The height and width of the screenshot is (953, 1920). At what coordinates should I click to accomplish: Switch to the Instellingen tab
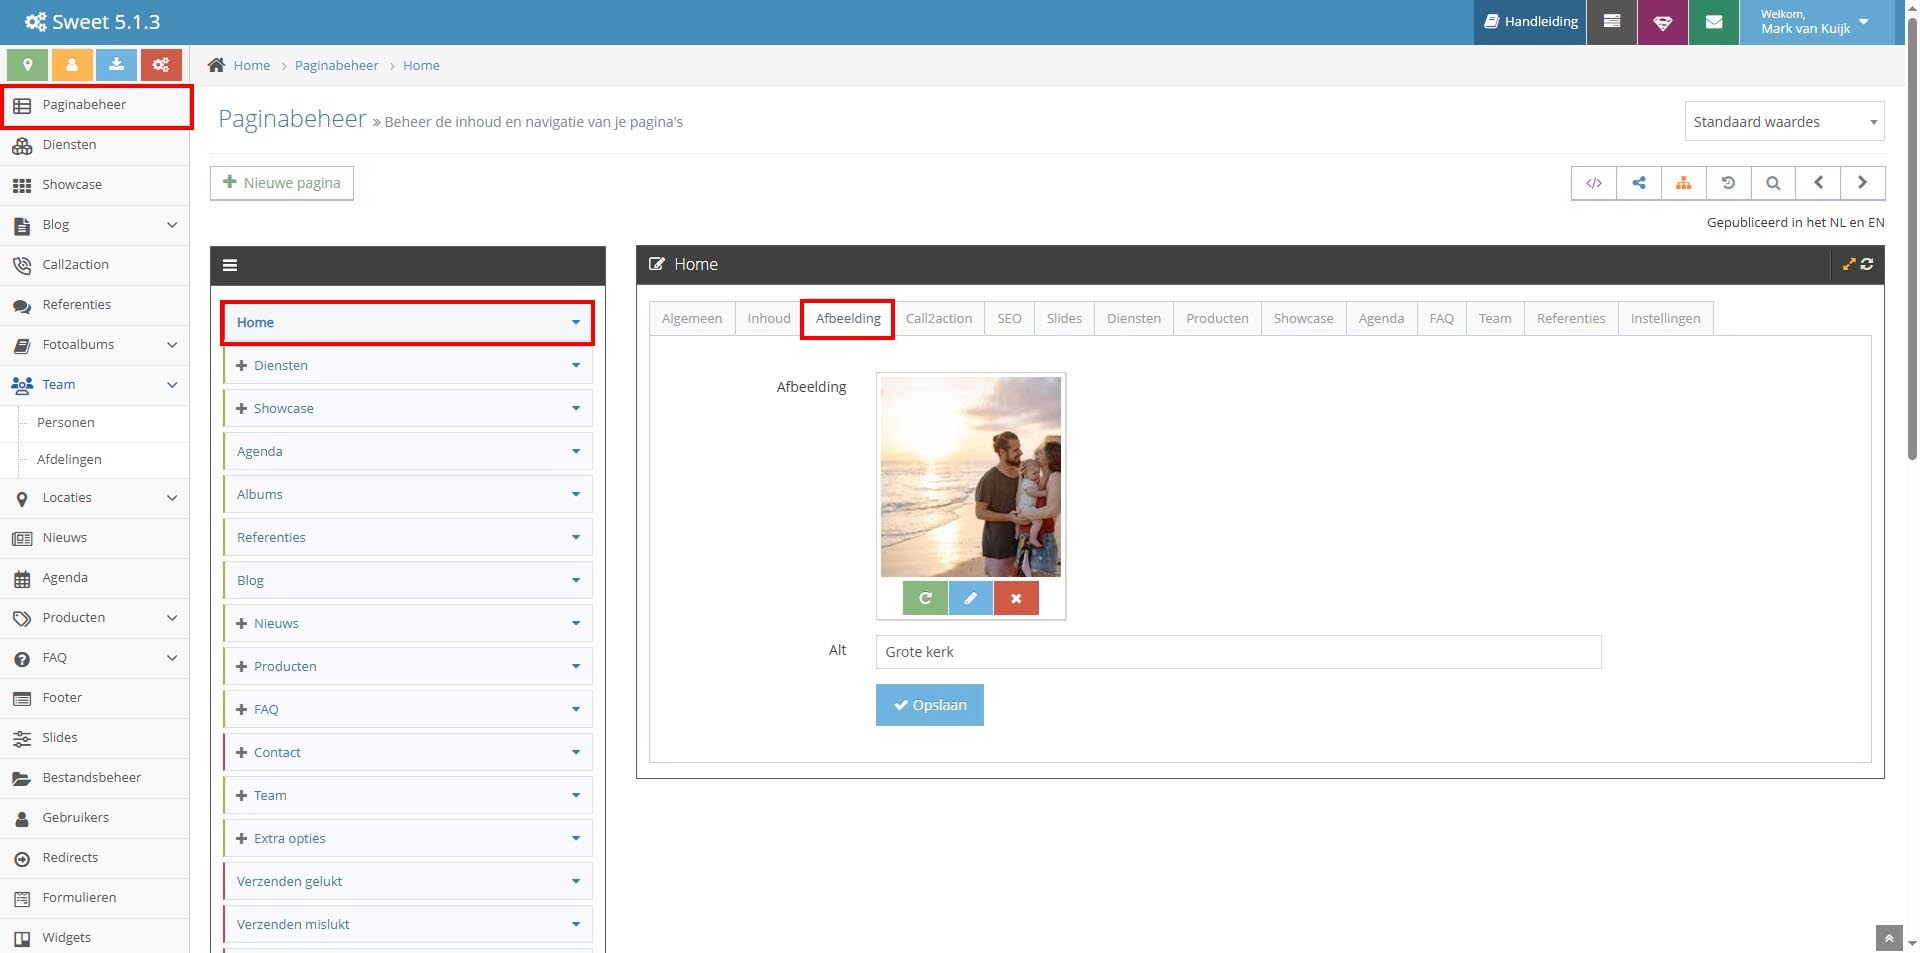click(1665, 318)
